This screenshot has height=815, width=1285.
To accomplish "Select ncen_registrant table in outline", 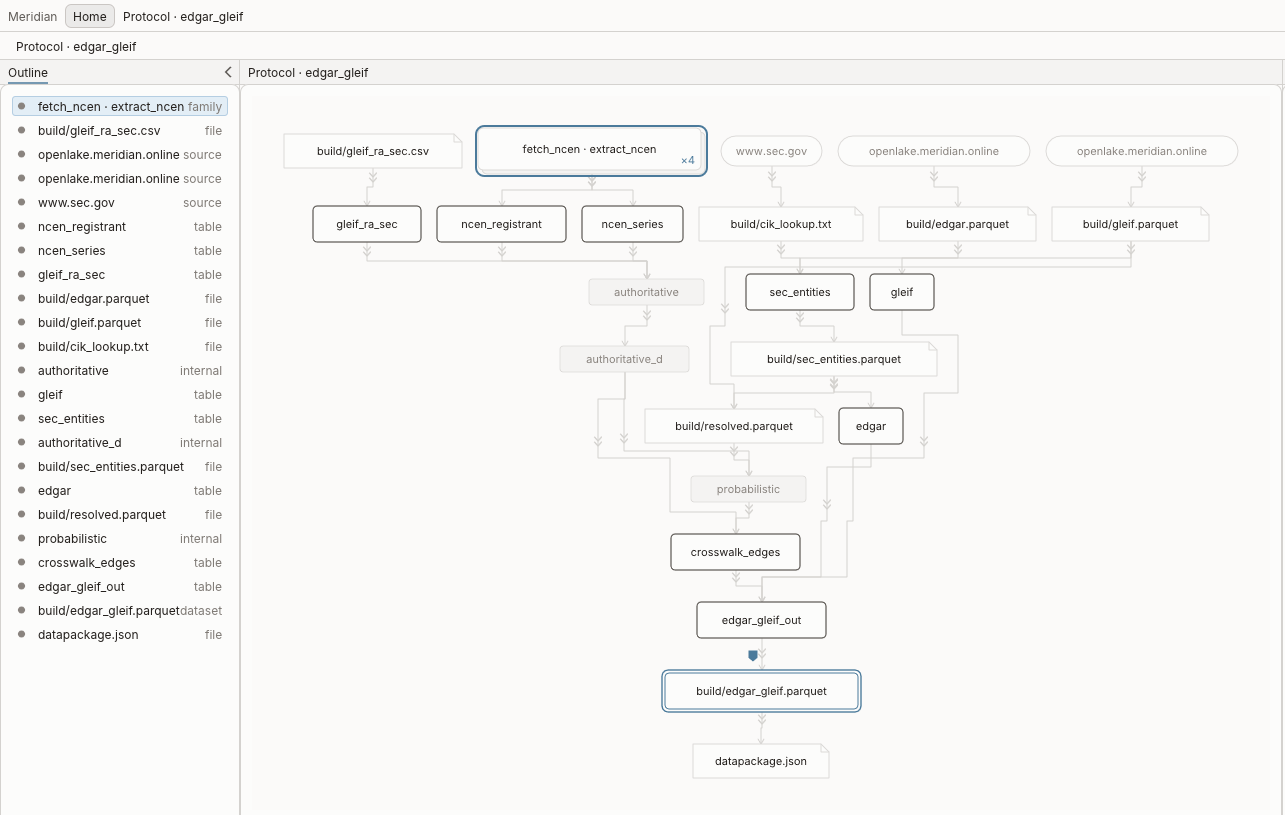I will 120,227.
